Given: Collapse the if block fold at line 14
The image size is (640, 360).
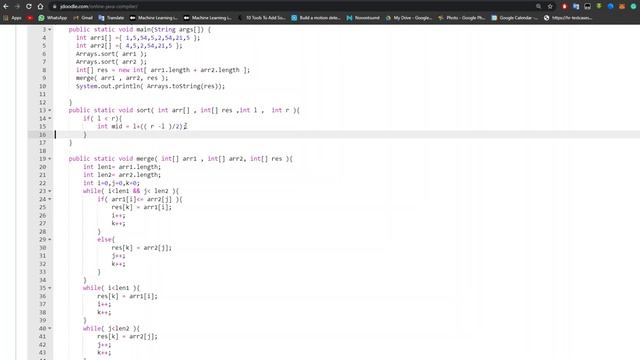Looking at the screenshot, I should [50, 119].
